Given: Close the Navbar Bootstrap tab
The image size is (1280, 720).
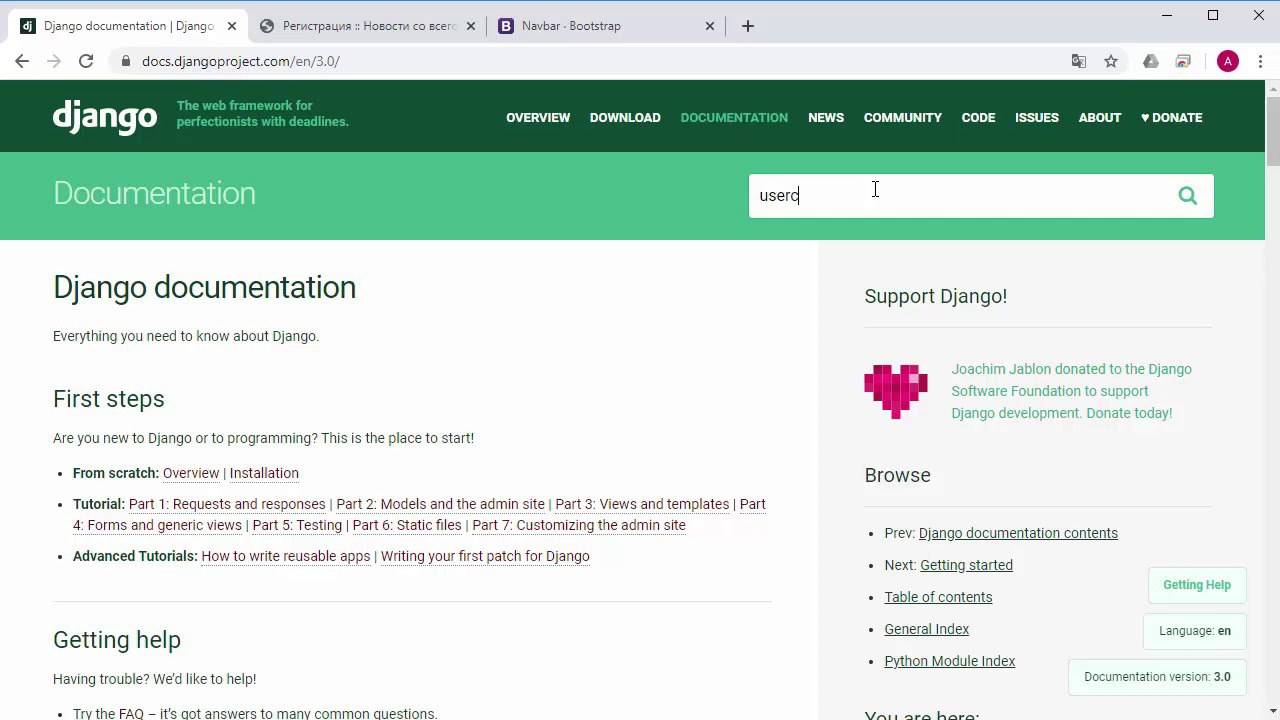Looking at the screenshot, I should coord(710,26).
